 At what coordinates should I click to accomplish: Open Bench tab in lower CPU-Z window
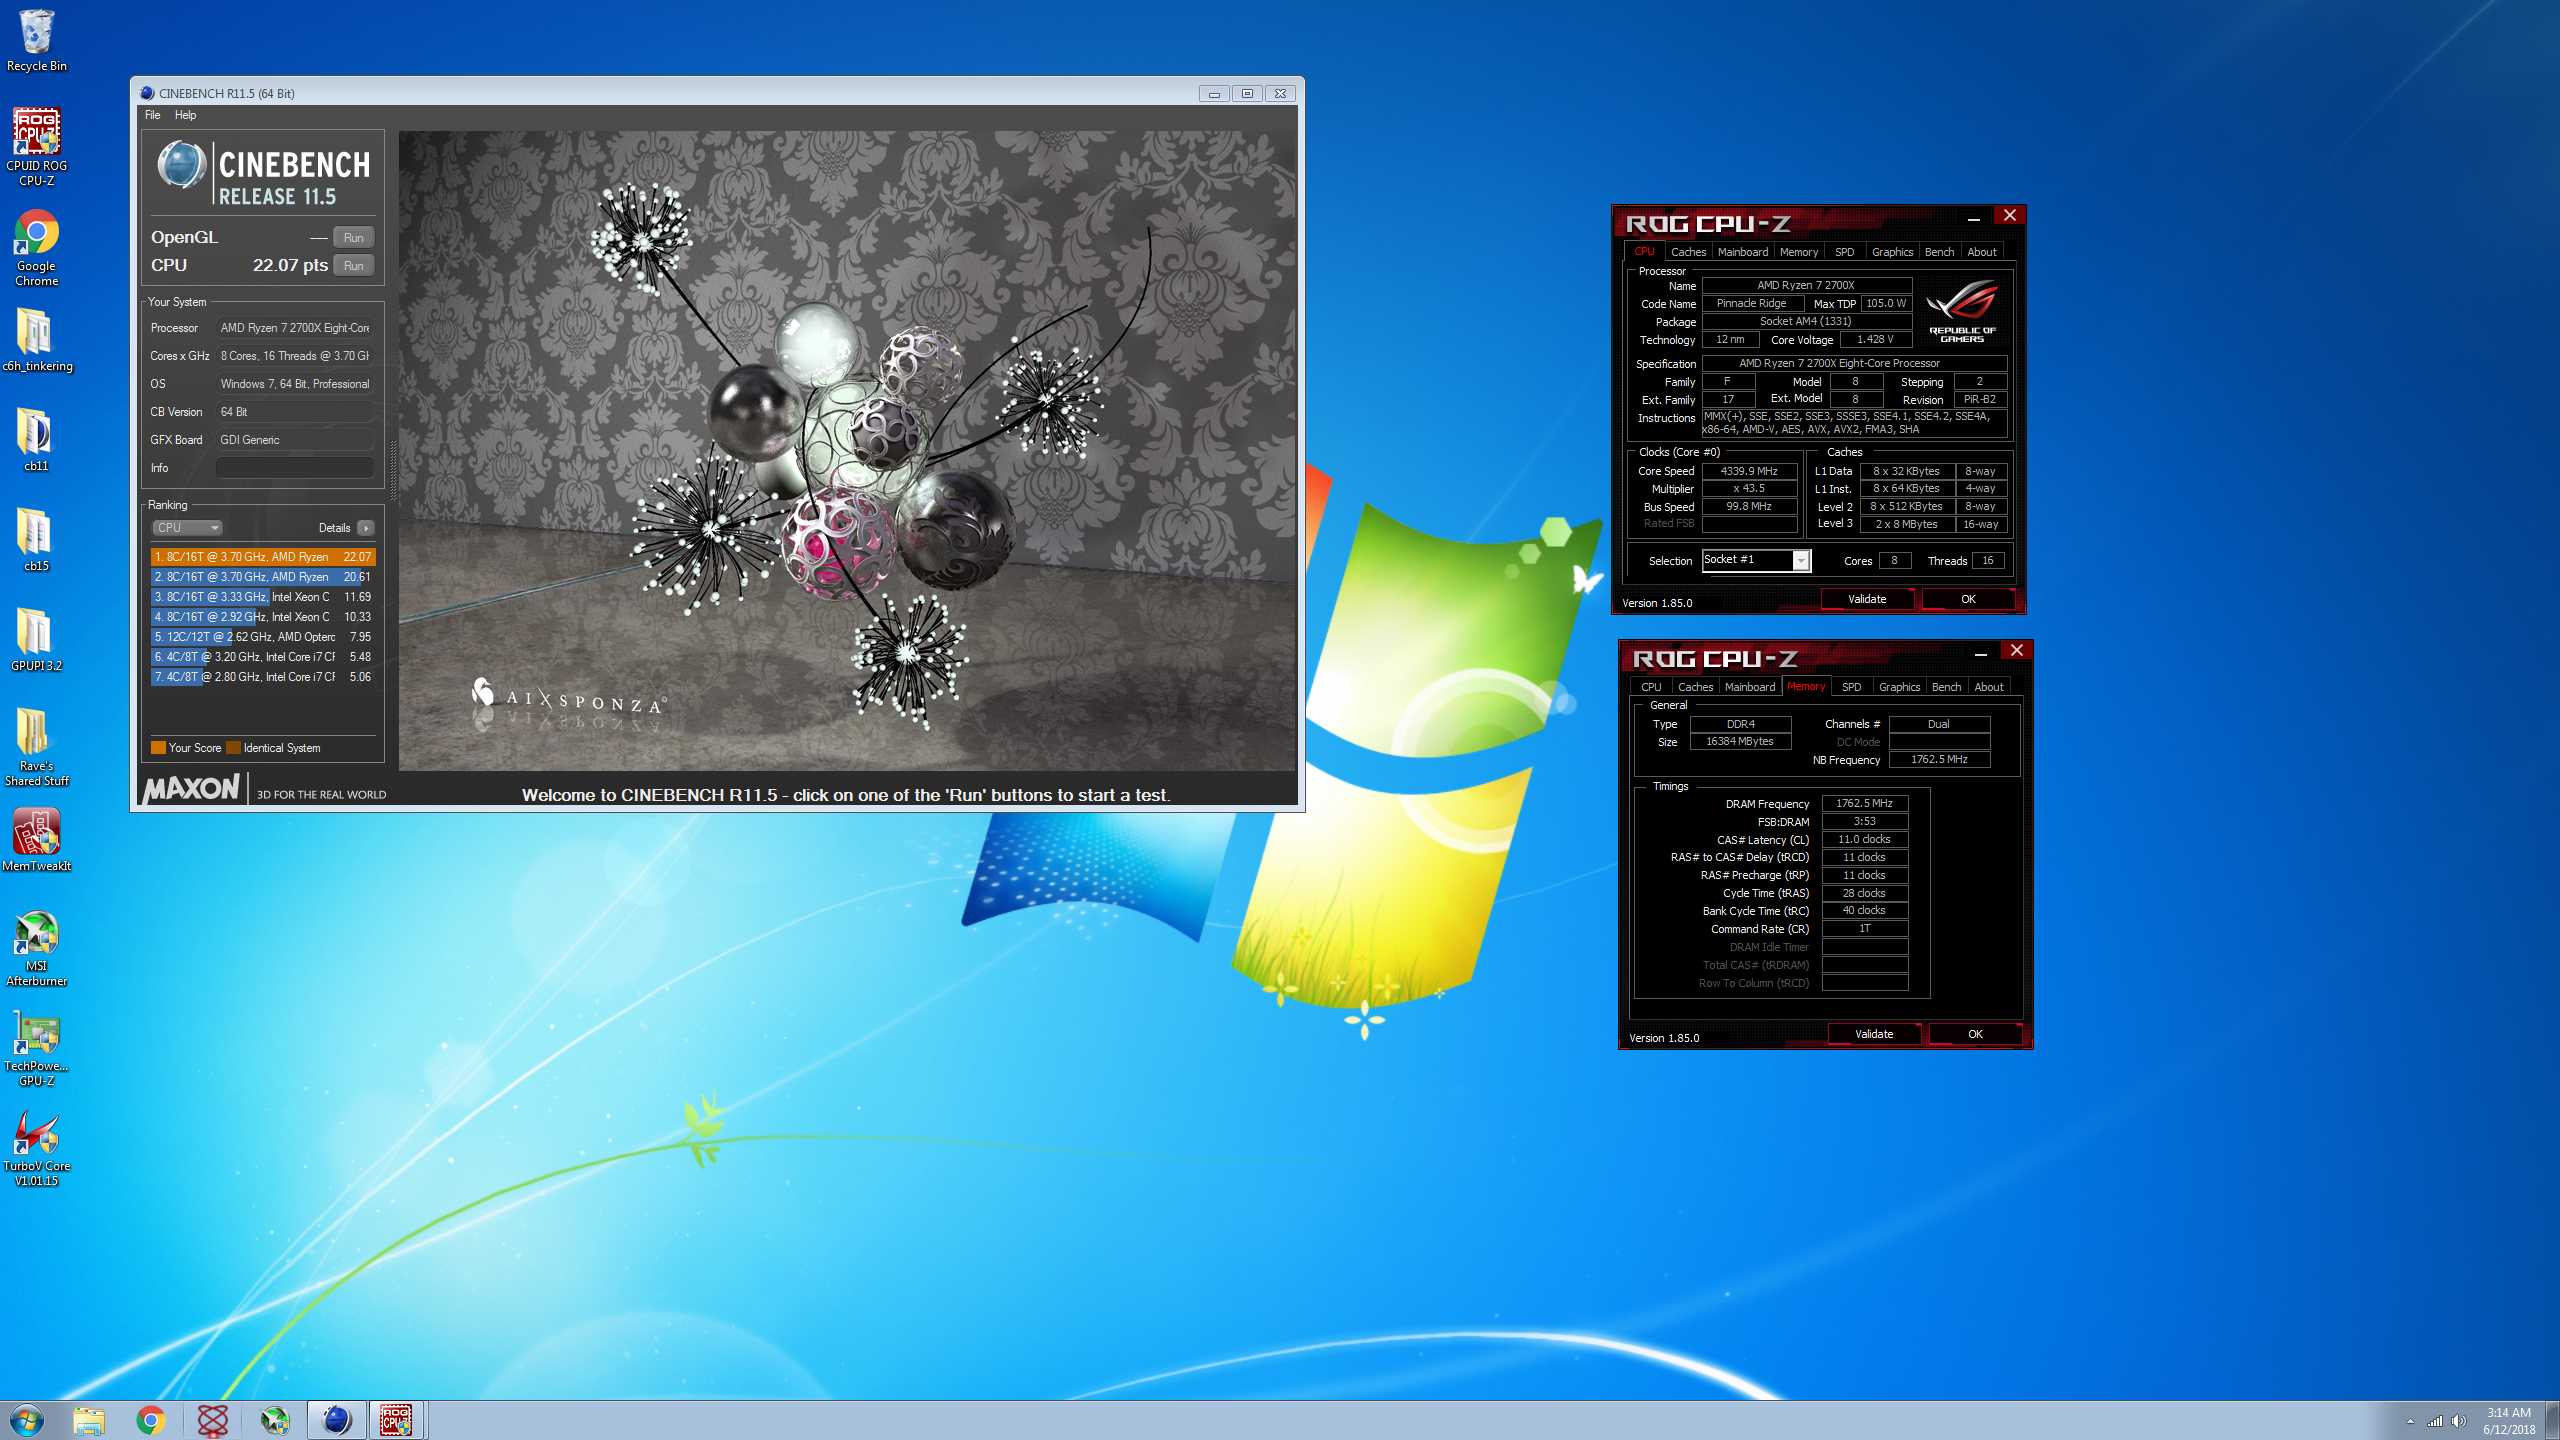click(x=1946, y=687)
